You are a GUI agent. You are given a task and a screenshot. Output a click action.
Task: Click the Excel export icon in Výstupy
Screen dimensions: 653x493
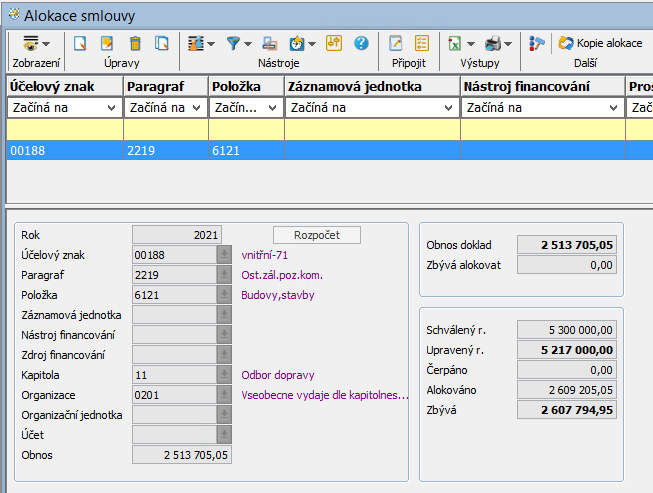454,43
